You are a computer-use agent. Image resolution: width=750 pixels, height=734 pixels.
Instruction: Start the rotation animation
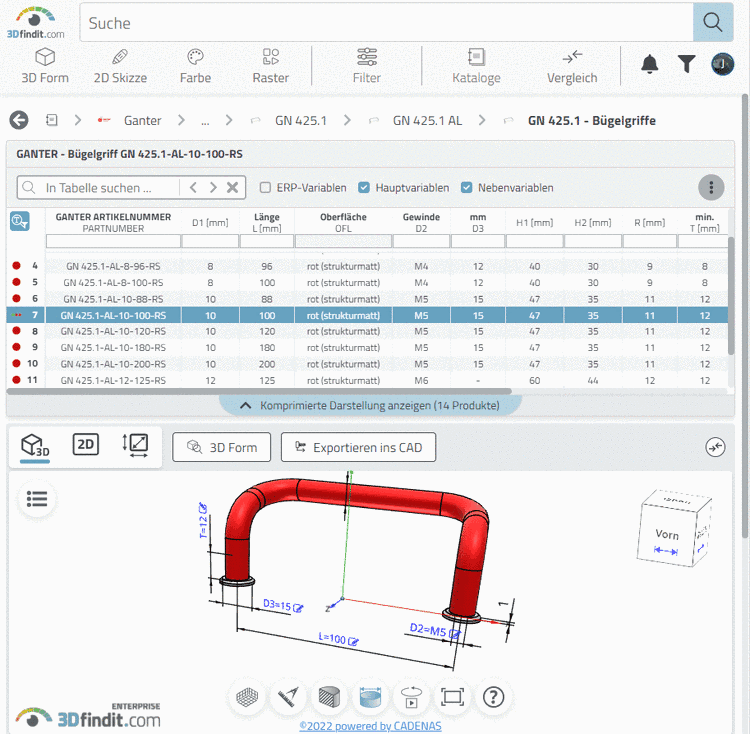pos(411,697)
